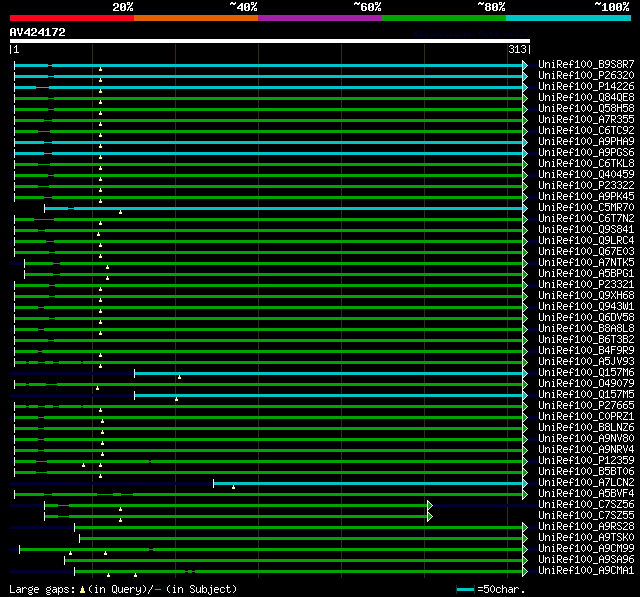Select the UniRef100_Q6DV58 label
Screen dimensions: 640x597
[x=586, y=318]
